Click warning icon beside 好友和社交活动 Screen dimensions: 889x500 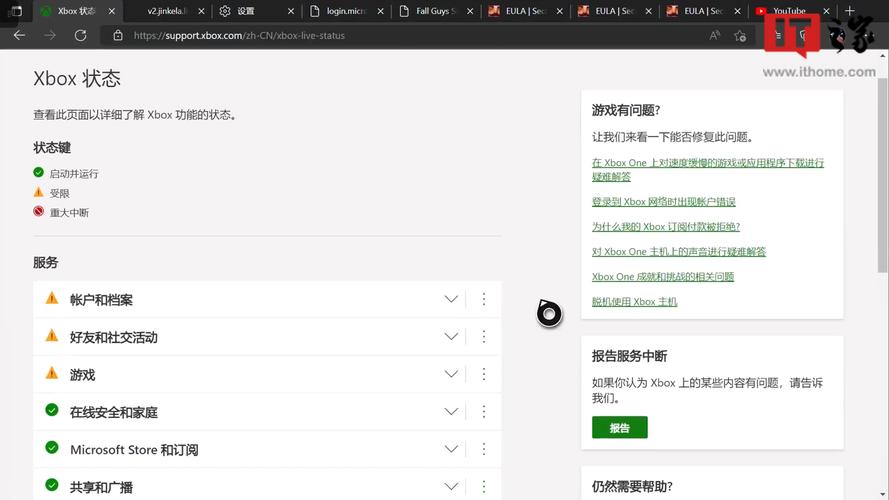(52, 335)
